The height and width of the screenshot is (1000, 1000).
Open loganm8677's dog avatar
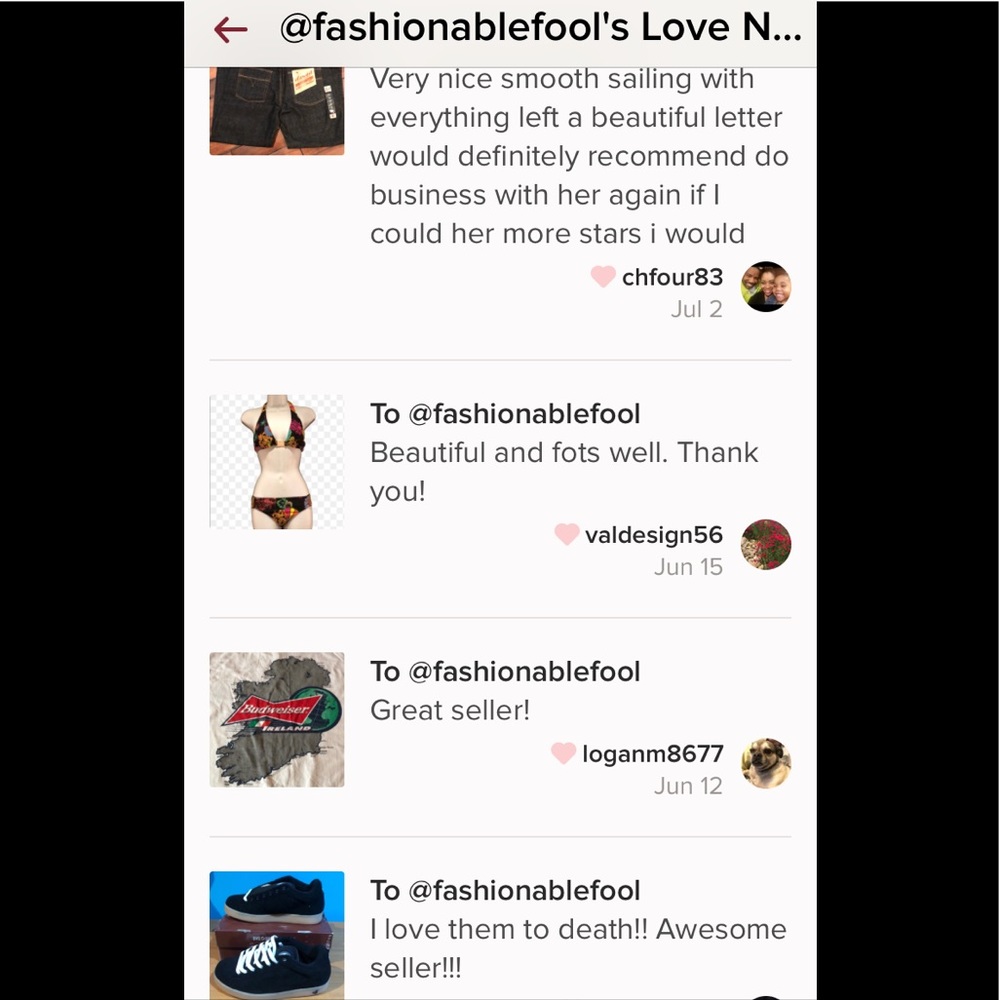click(x=765, y=763)
